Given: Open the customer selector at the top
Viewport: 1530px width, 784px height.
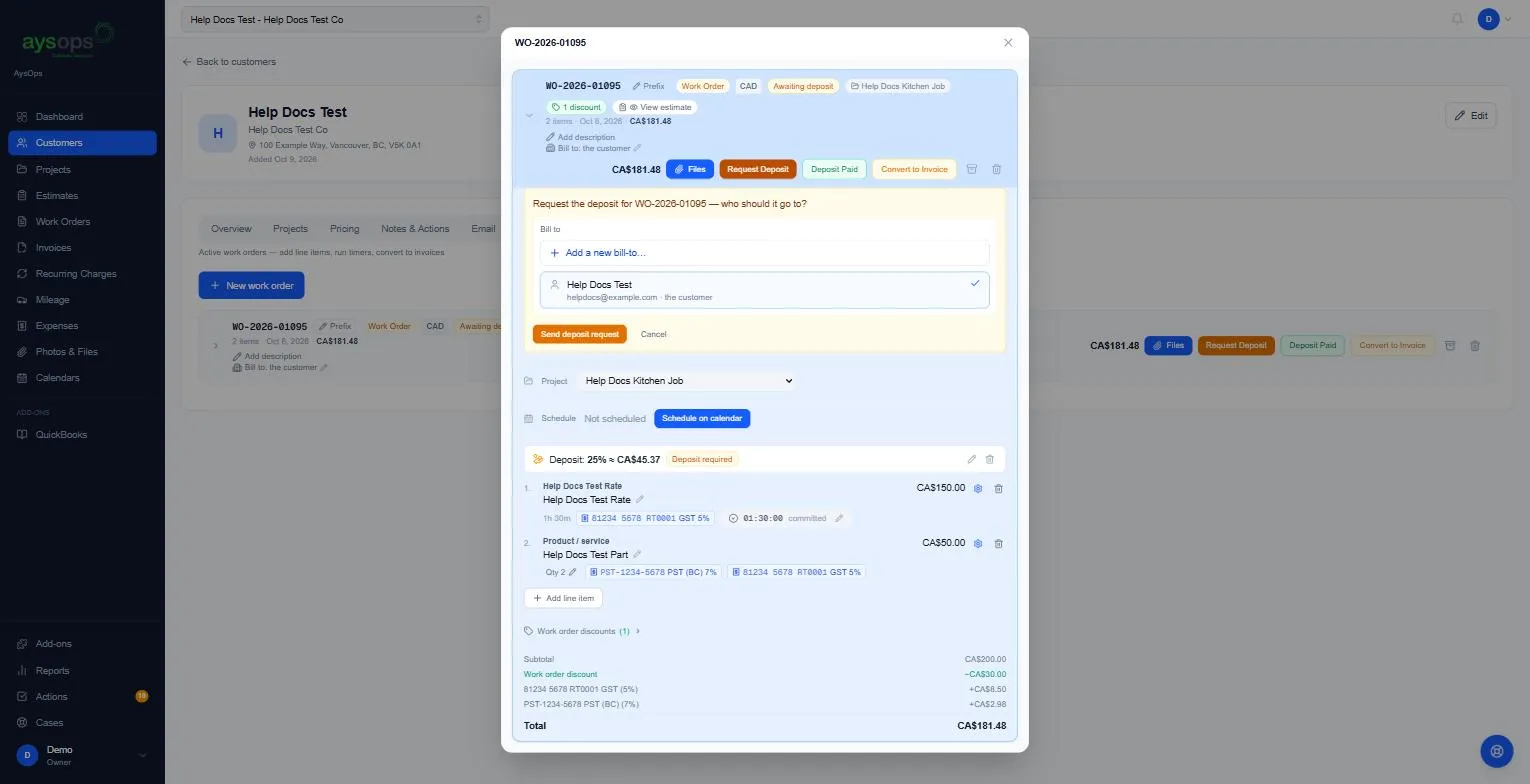Looking at the screenshot, I should 336,19.
